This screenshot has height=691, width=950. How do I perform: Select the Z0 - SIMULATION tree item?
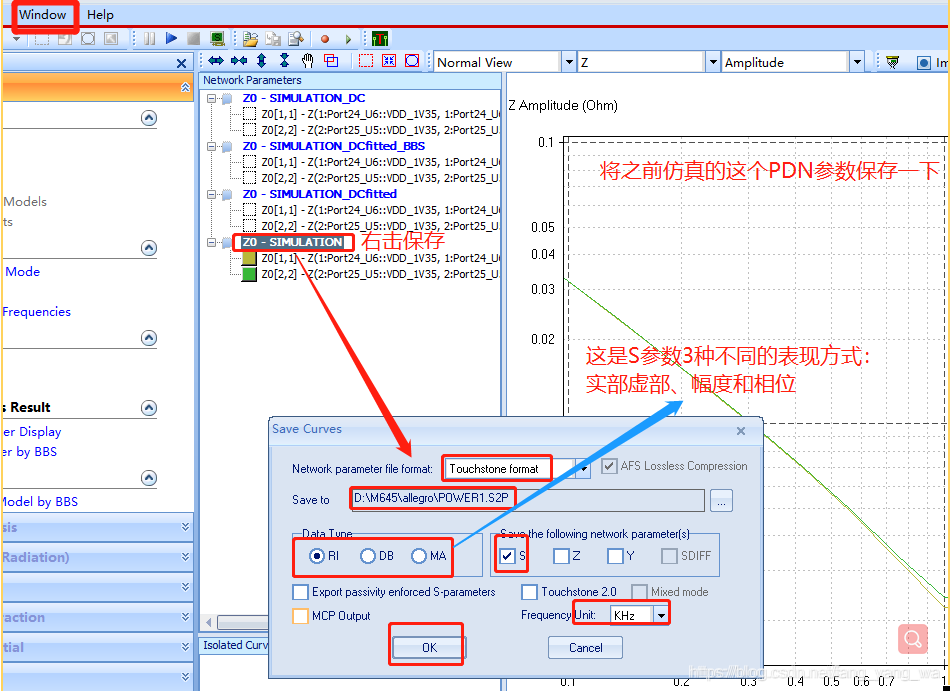(x=293, y=242)
